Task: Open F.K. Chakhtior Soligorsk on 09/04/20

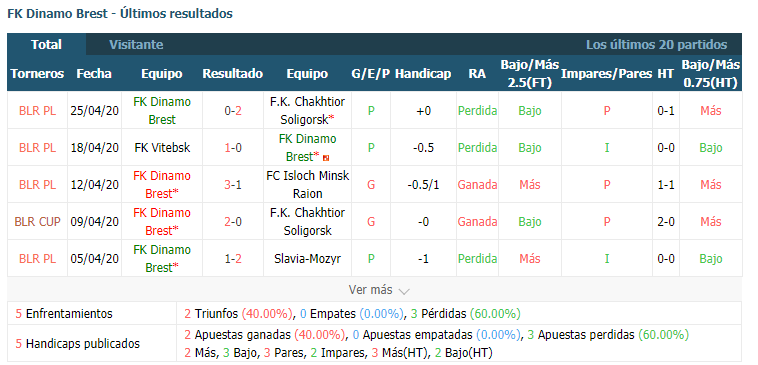Action: pyautogui.click(x=307, y=222)
